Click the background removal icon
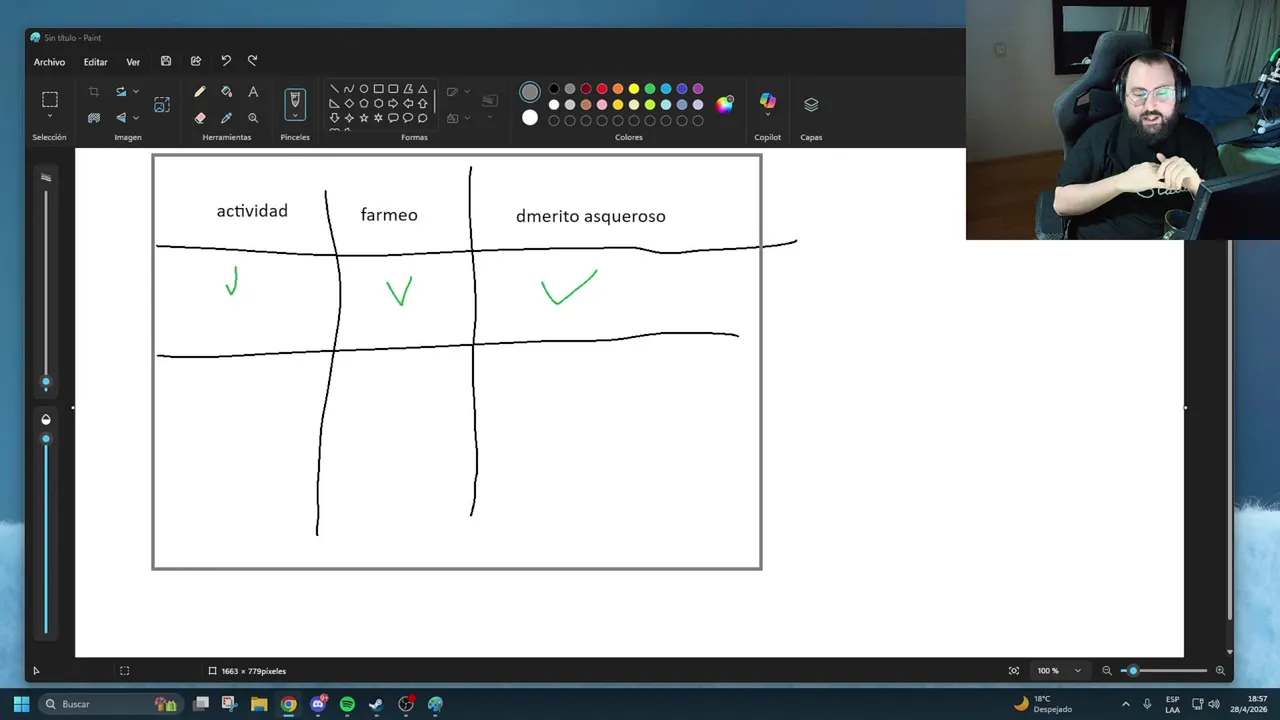Image resolution: width=1280 pixels, height=720 pixels. (x=94, y=117)
